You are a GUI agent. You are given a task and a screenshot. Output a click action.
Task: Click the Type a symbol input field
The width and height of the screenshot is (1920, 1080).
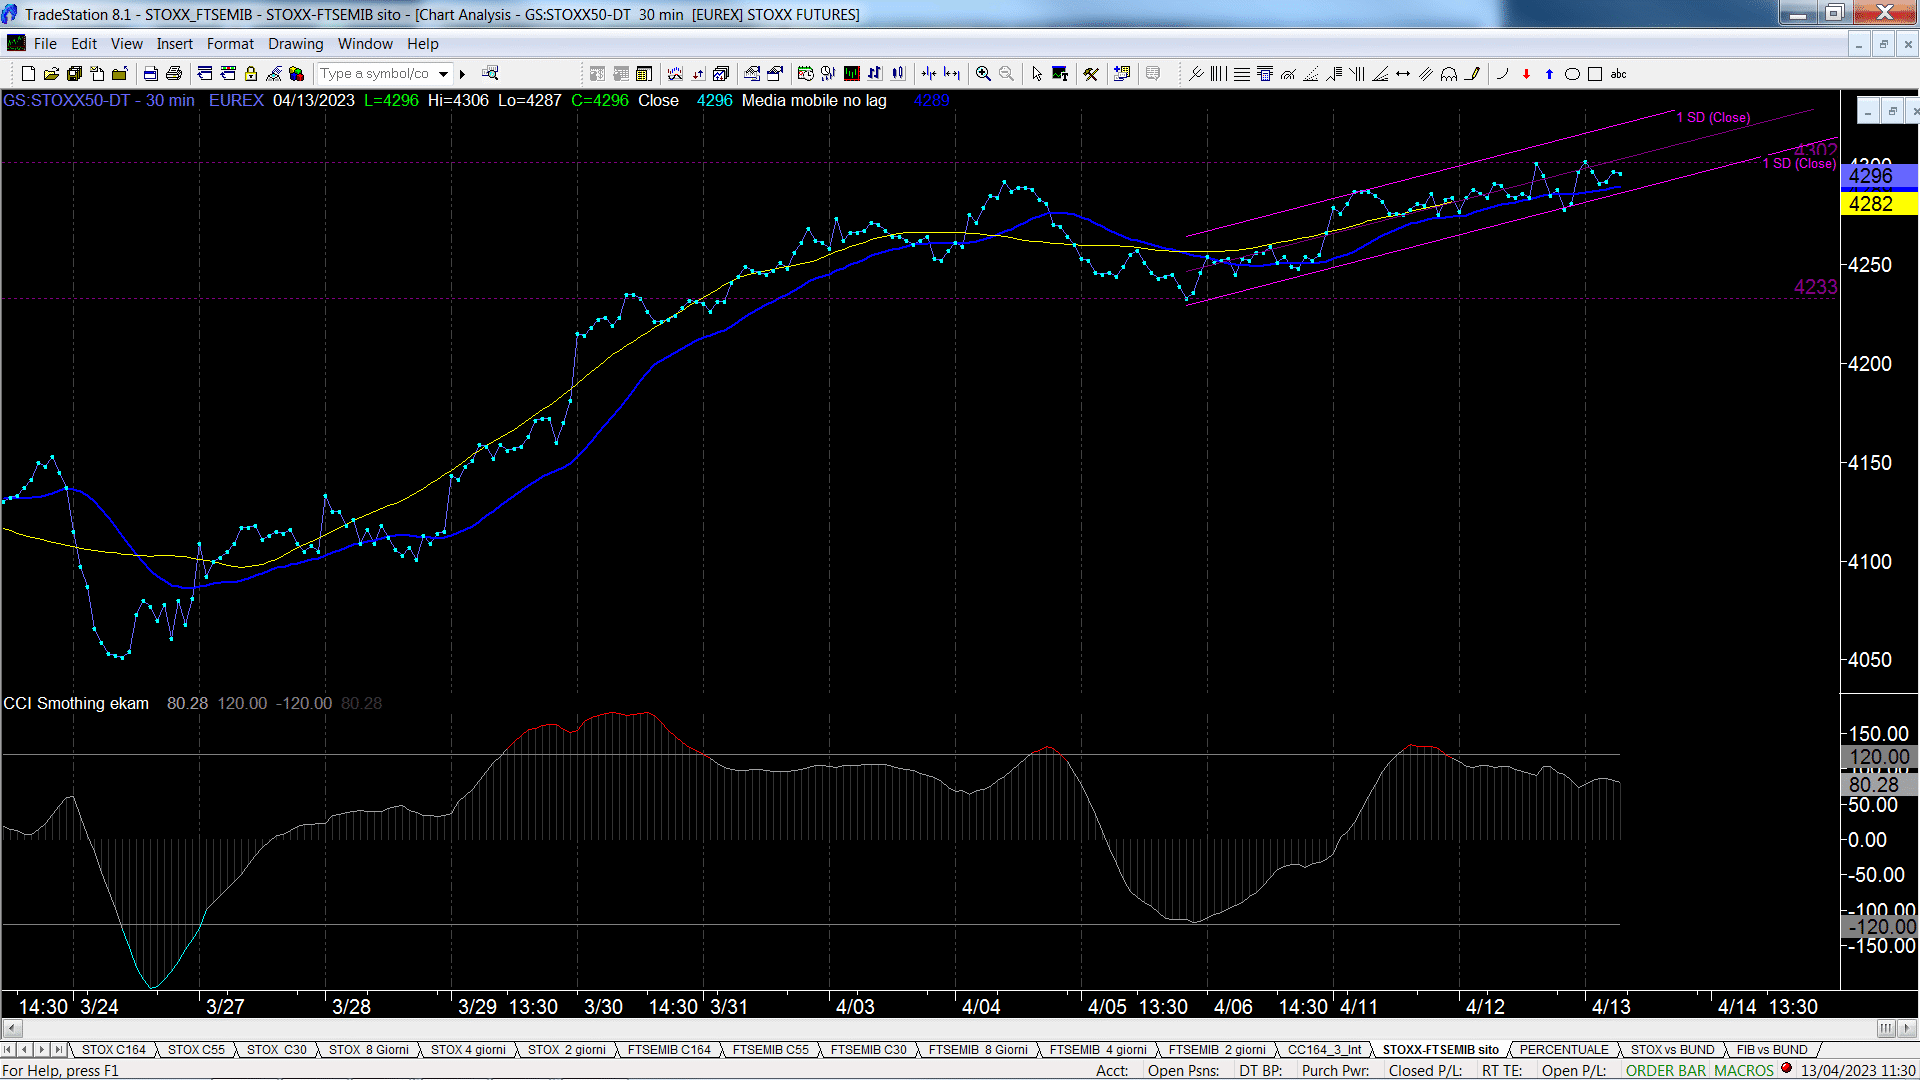click(376, 73)
